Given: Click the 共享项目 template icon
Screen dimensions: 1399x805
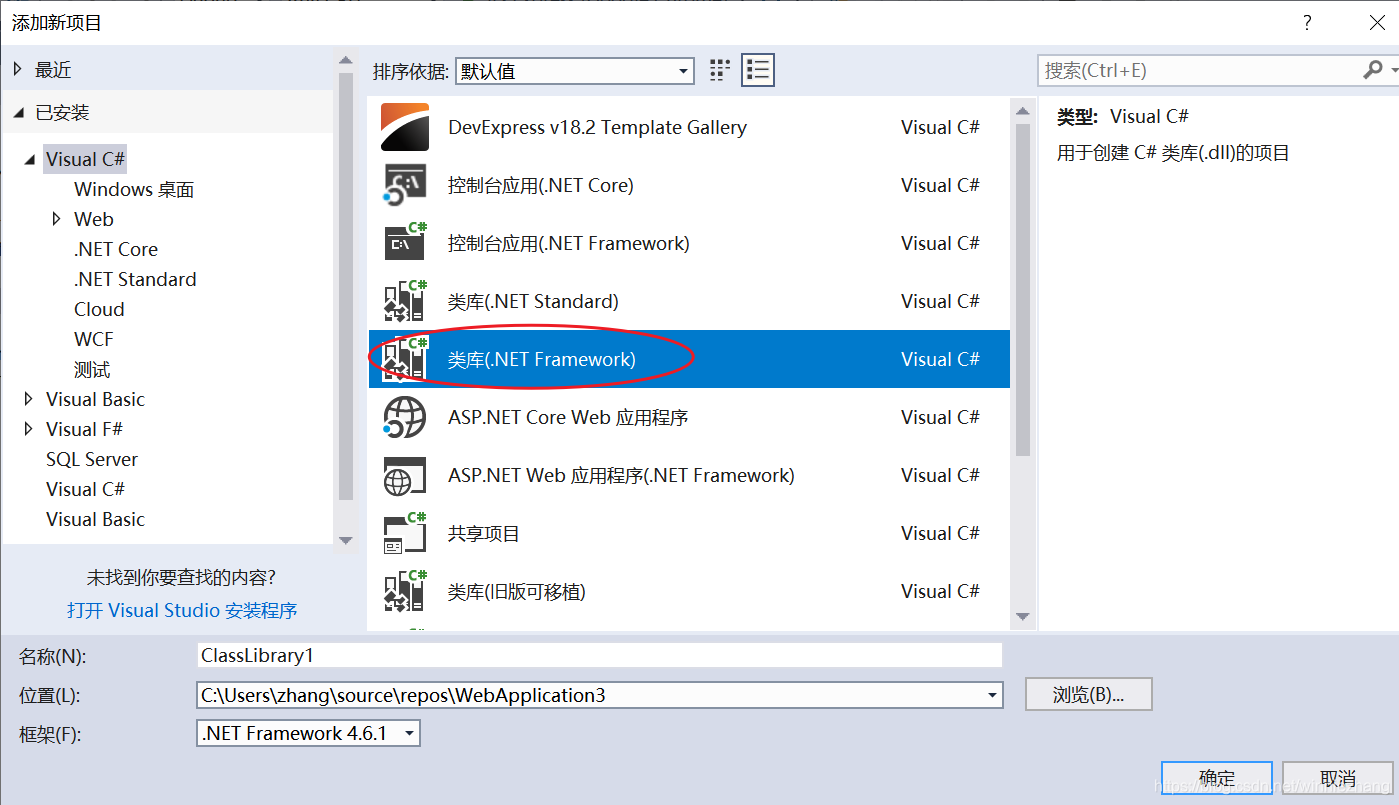Looking at the screenshot, I should pos(405,533).
